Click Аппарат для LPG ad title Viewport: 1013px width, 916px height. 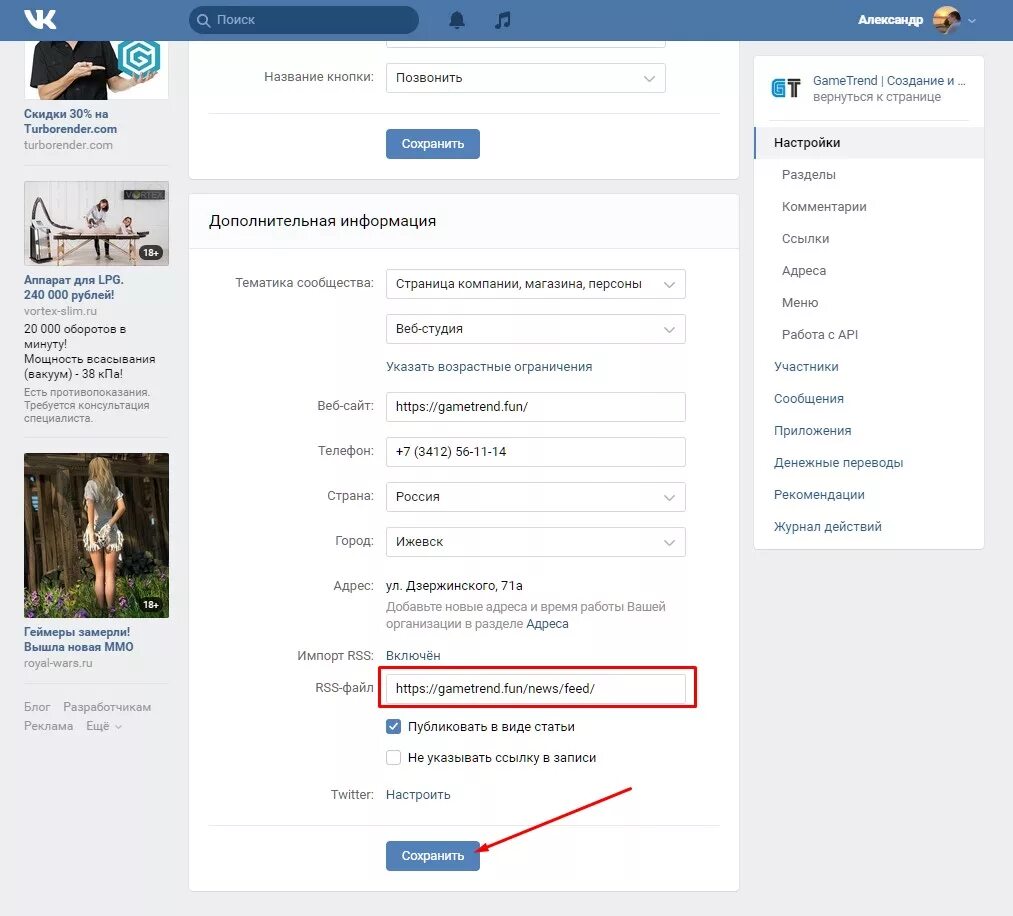tap(74, 287)
